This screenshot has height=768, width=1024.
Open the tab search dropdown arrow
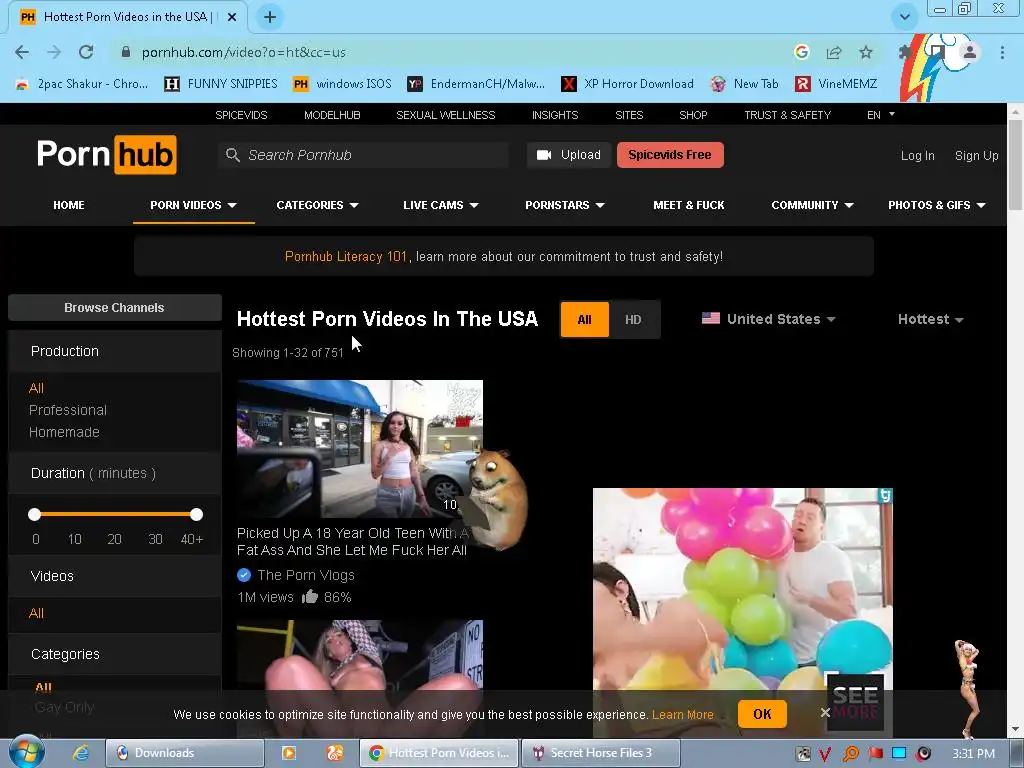tap(904, 16)
